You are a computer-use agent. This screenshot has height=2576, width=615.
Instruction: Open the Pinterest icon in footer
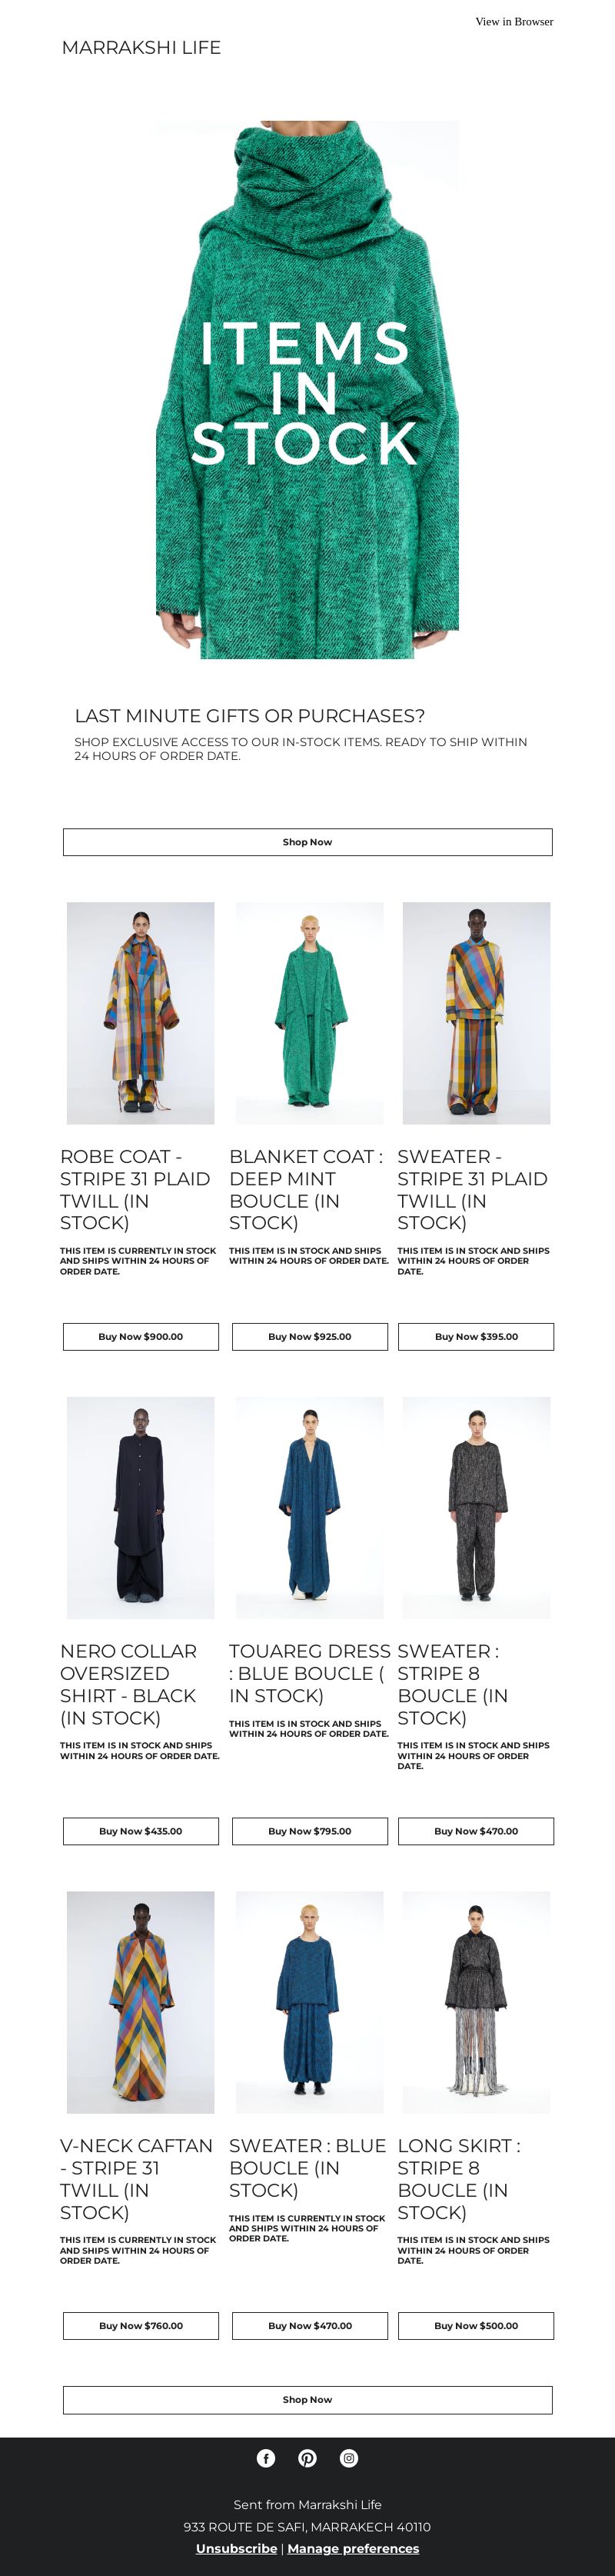pos(308,2458)
